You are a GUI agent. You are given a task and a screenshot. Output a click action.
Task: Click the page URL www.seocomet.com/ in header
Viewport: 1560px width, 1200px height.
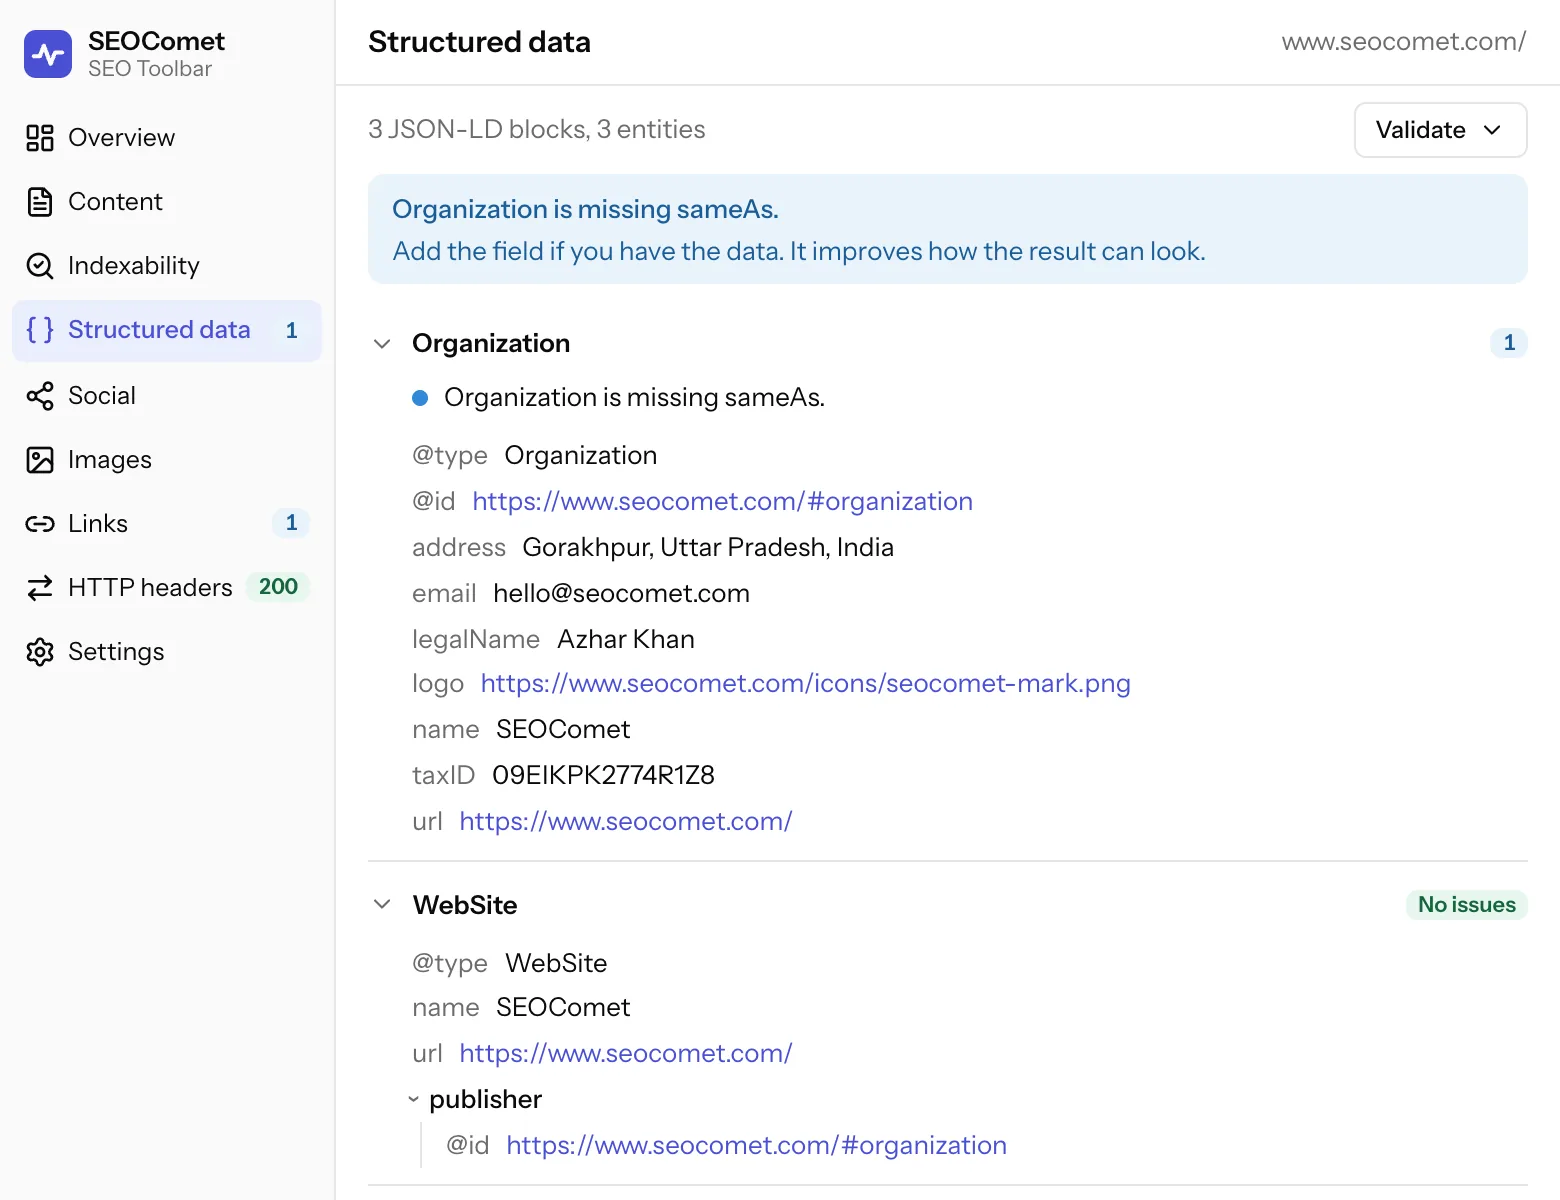click(x=1404, y=42)
